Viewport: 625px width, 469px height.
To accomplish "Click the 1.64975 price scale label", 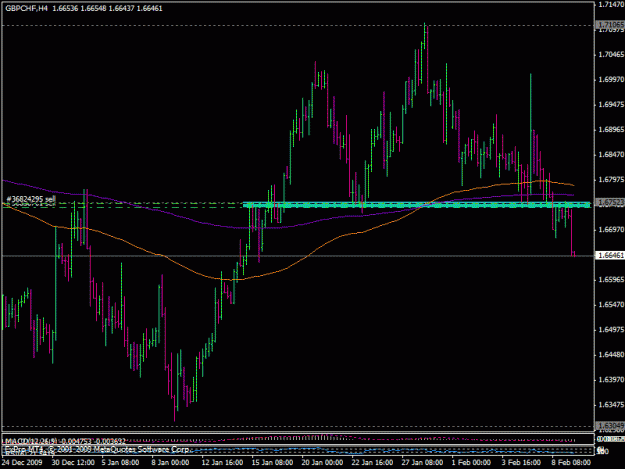I will (x=611, y=330).
